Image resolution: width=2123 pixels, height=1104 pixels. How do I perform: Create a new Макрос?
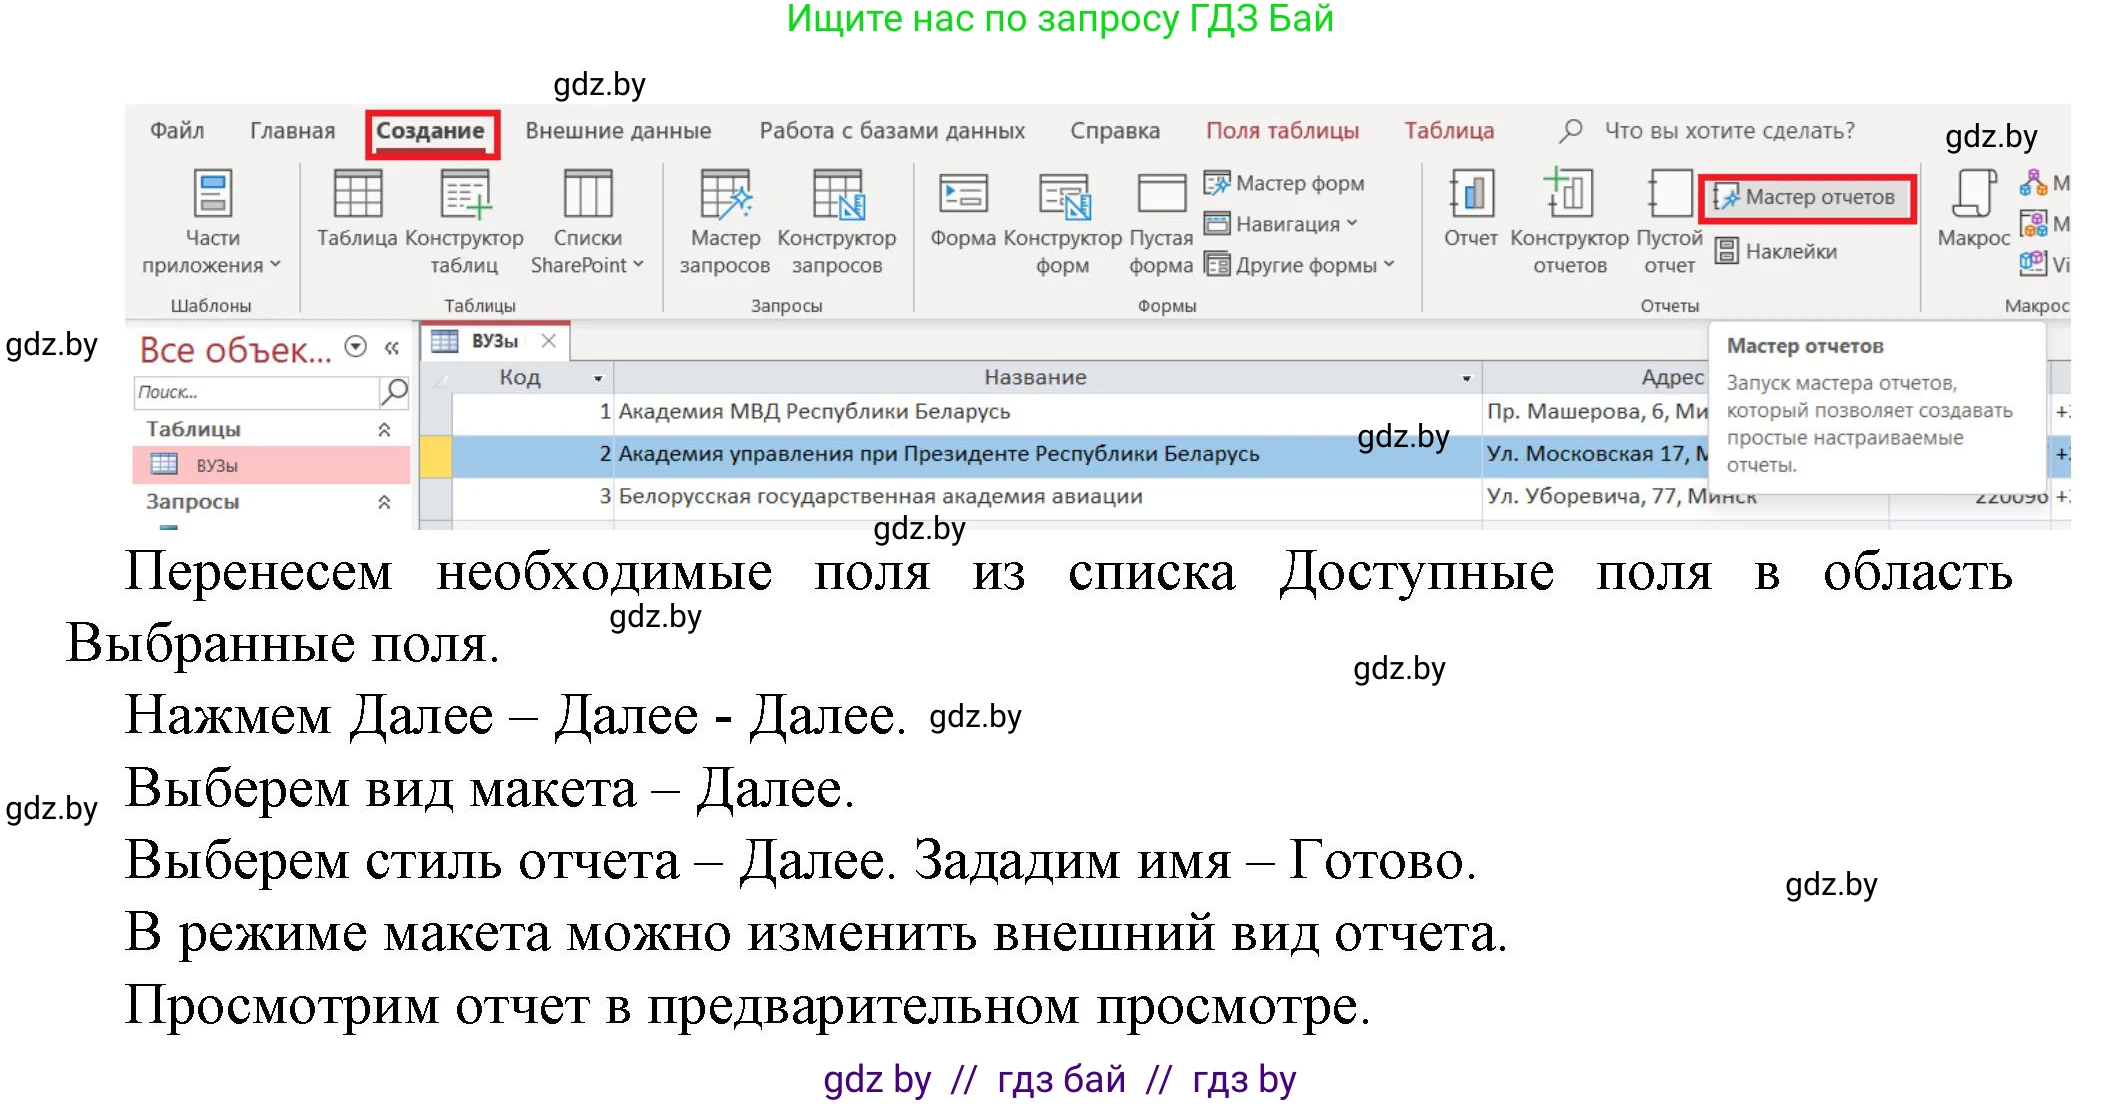(x=1973, y=207)
